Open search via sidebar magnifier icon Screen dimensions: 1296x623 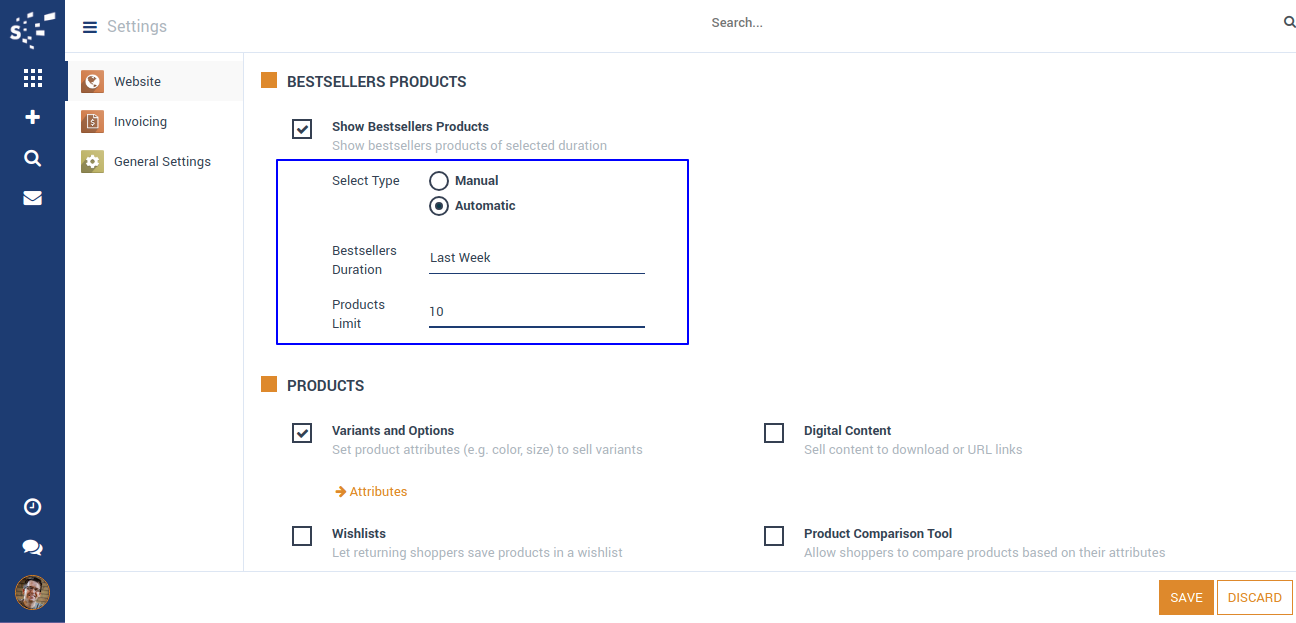32,158
